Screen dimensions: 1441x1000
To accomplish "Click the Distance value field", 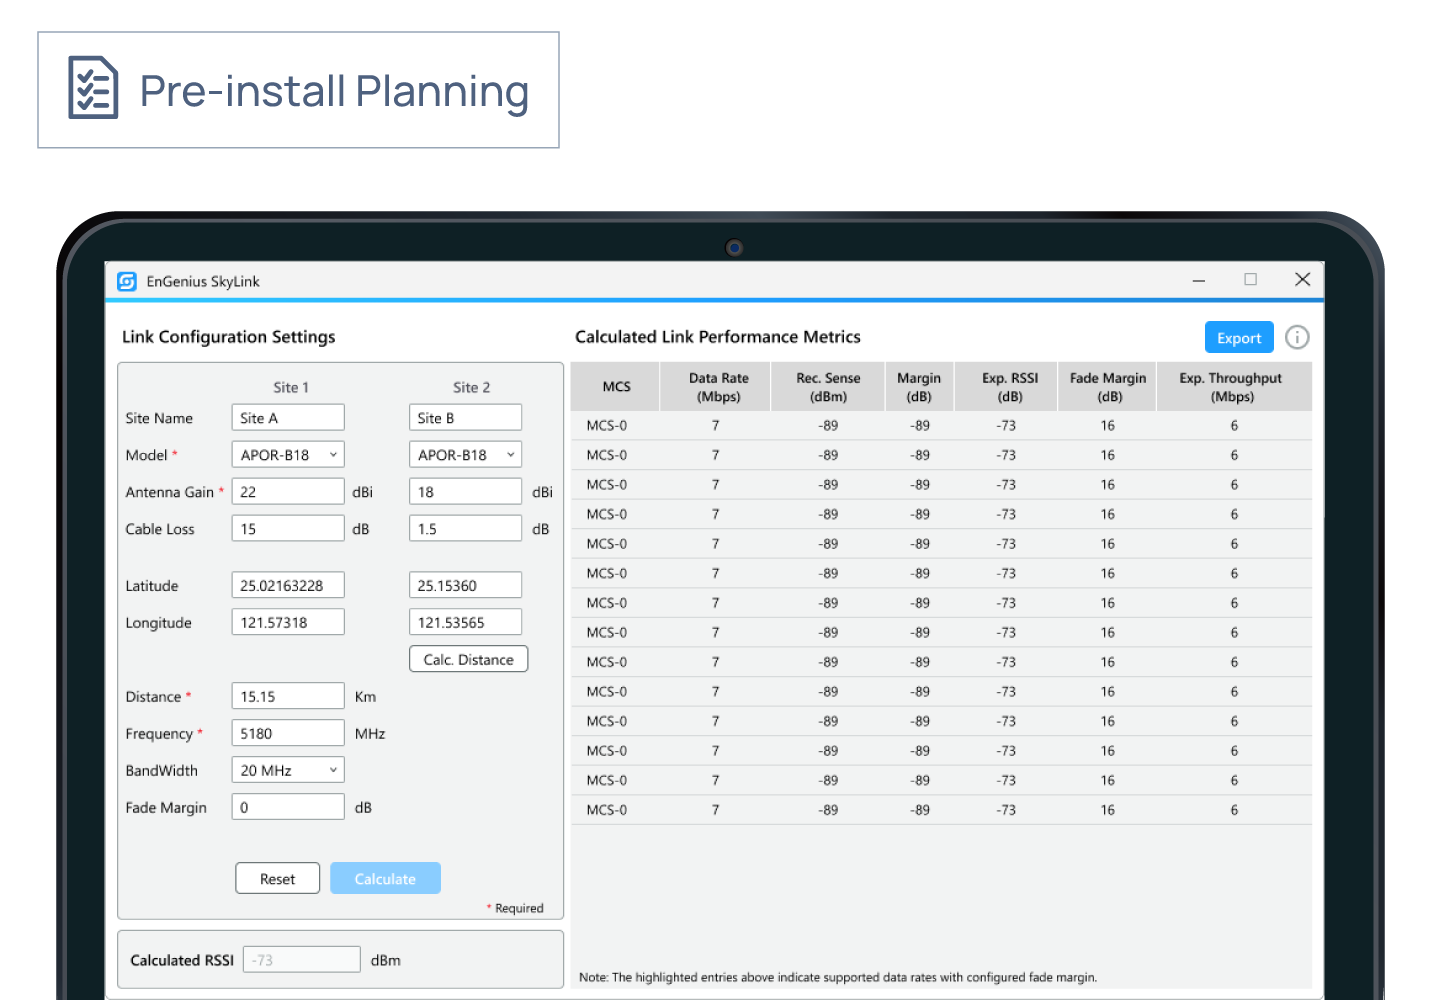I will 287,695.
